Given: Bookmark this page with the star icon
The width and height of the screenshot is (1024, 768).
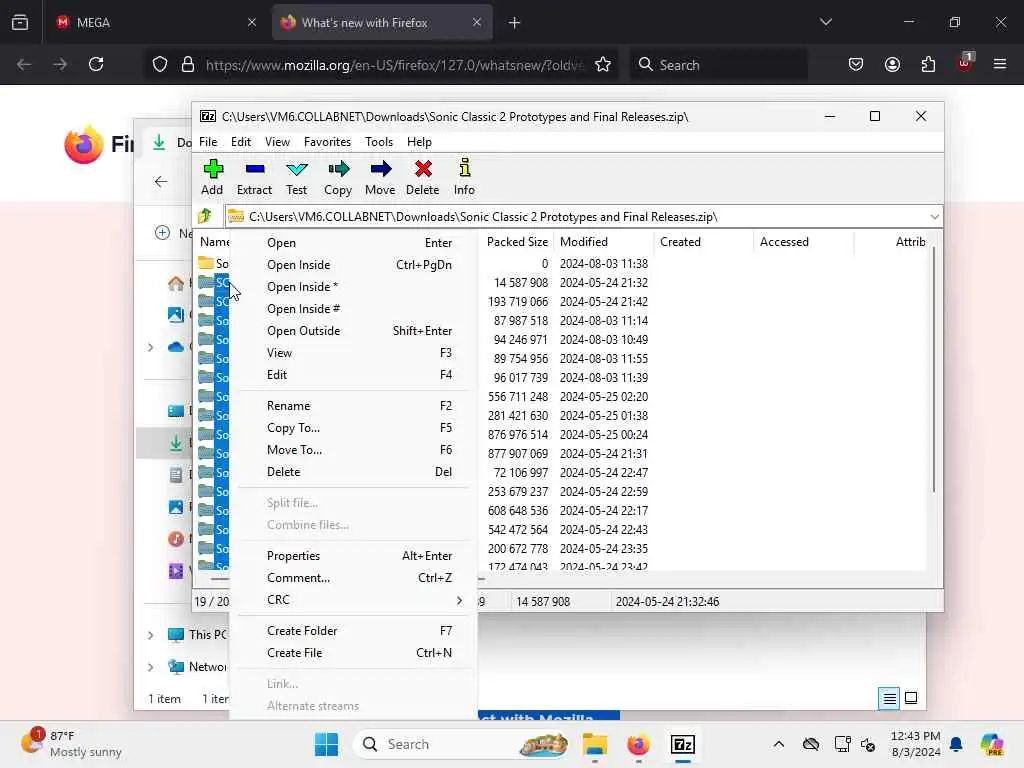Looking at the screenshot, I should coord(603,64).
